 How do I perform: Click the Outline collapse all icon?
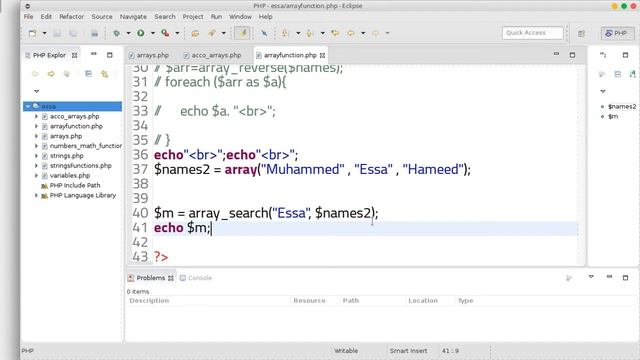(x=618, y=74)
